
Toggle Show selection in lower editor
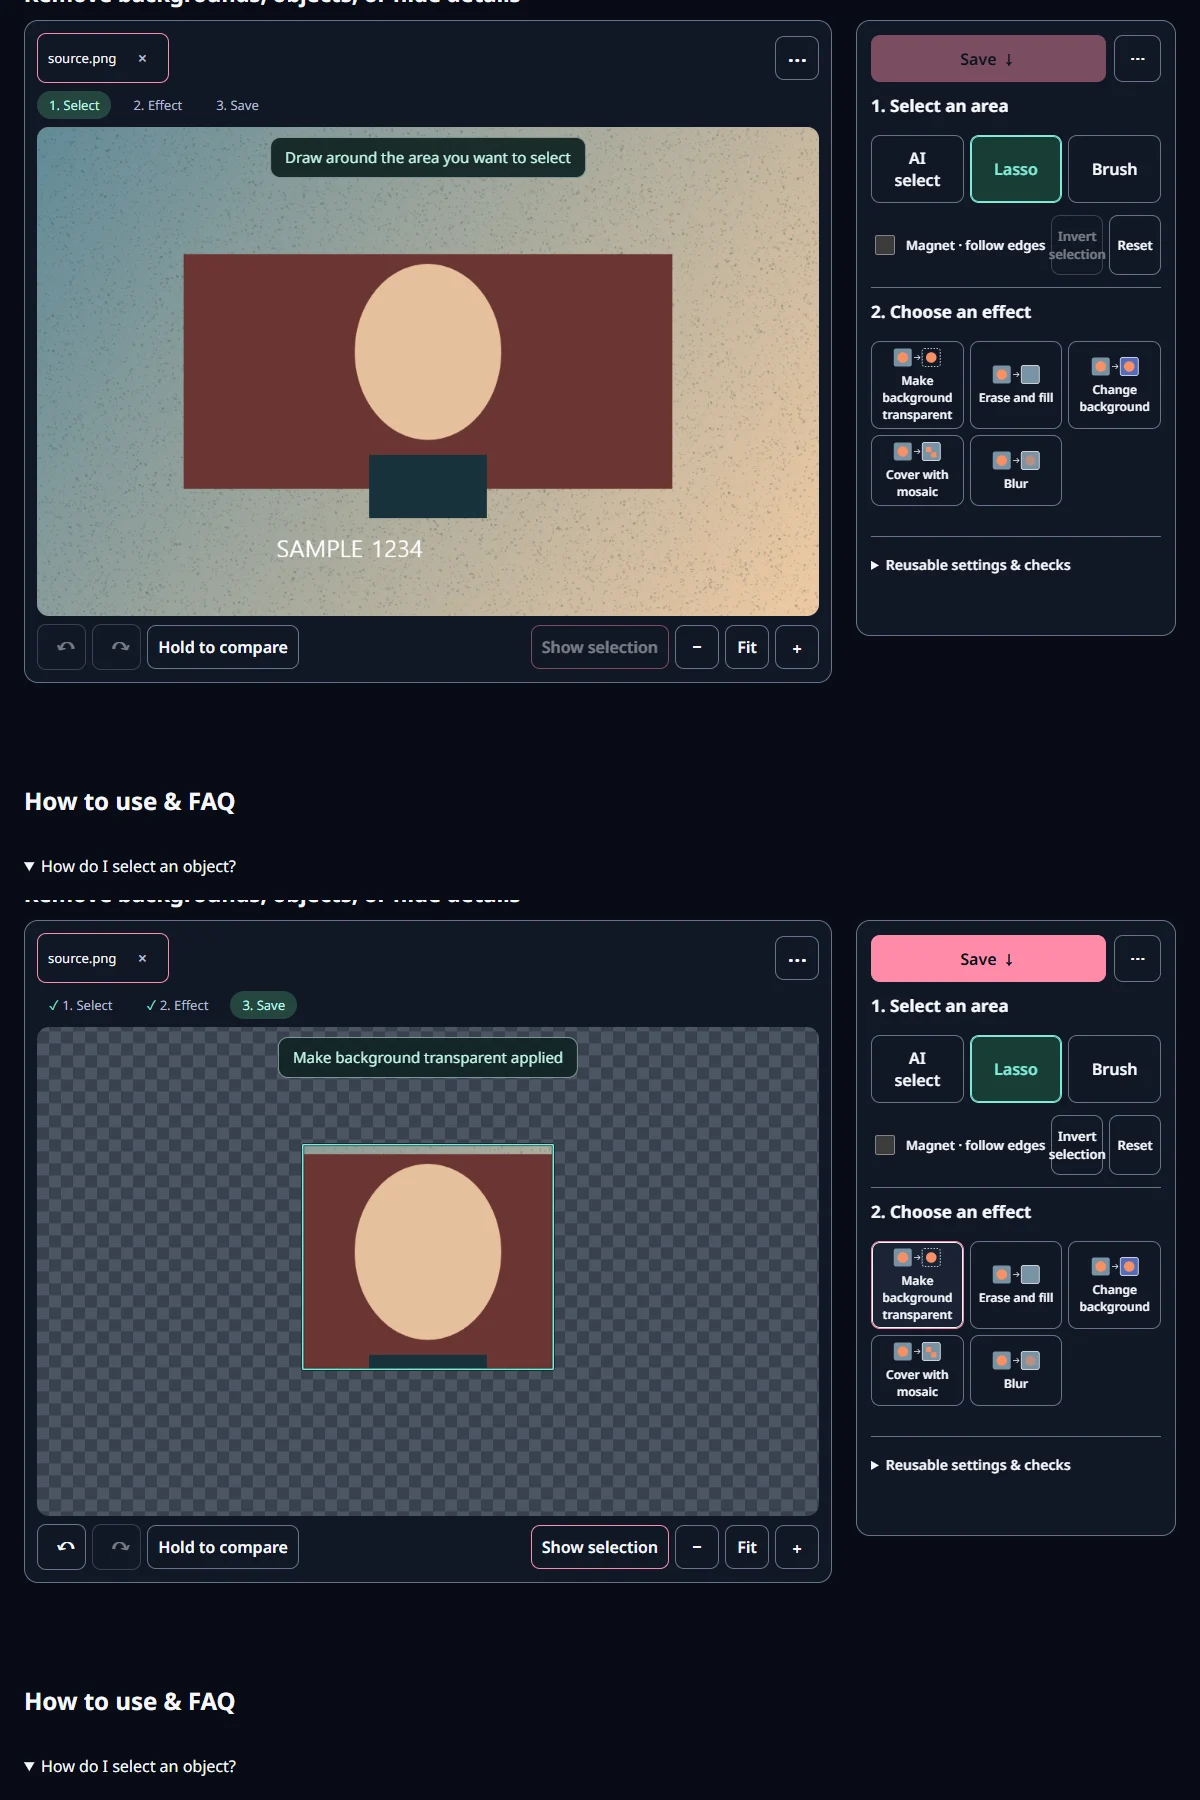tap(599, 1547)
